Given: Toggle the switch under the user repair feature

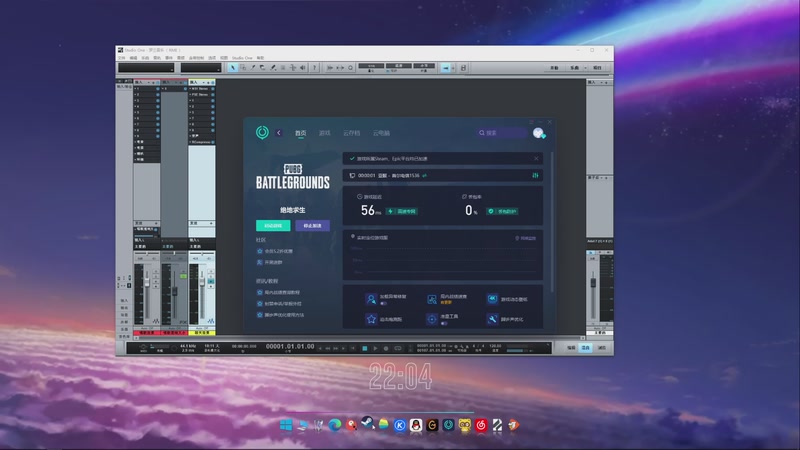Looking at the screenshot, I should 383,303.
